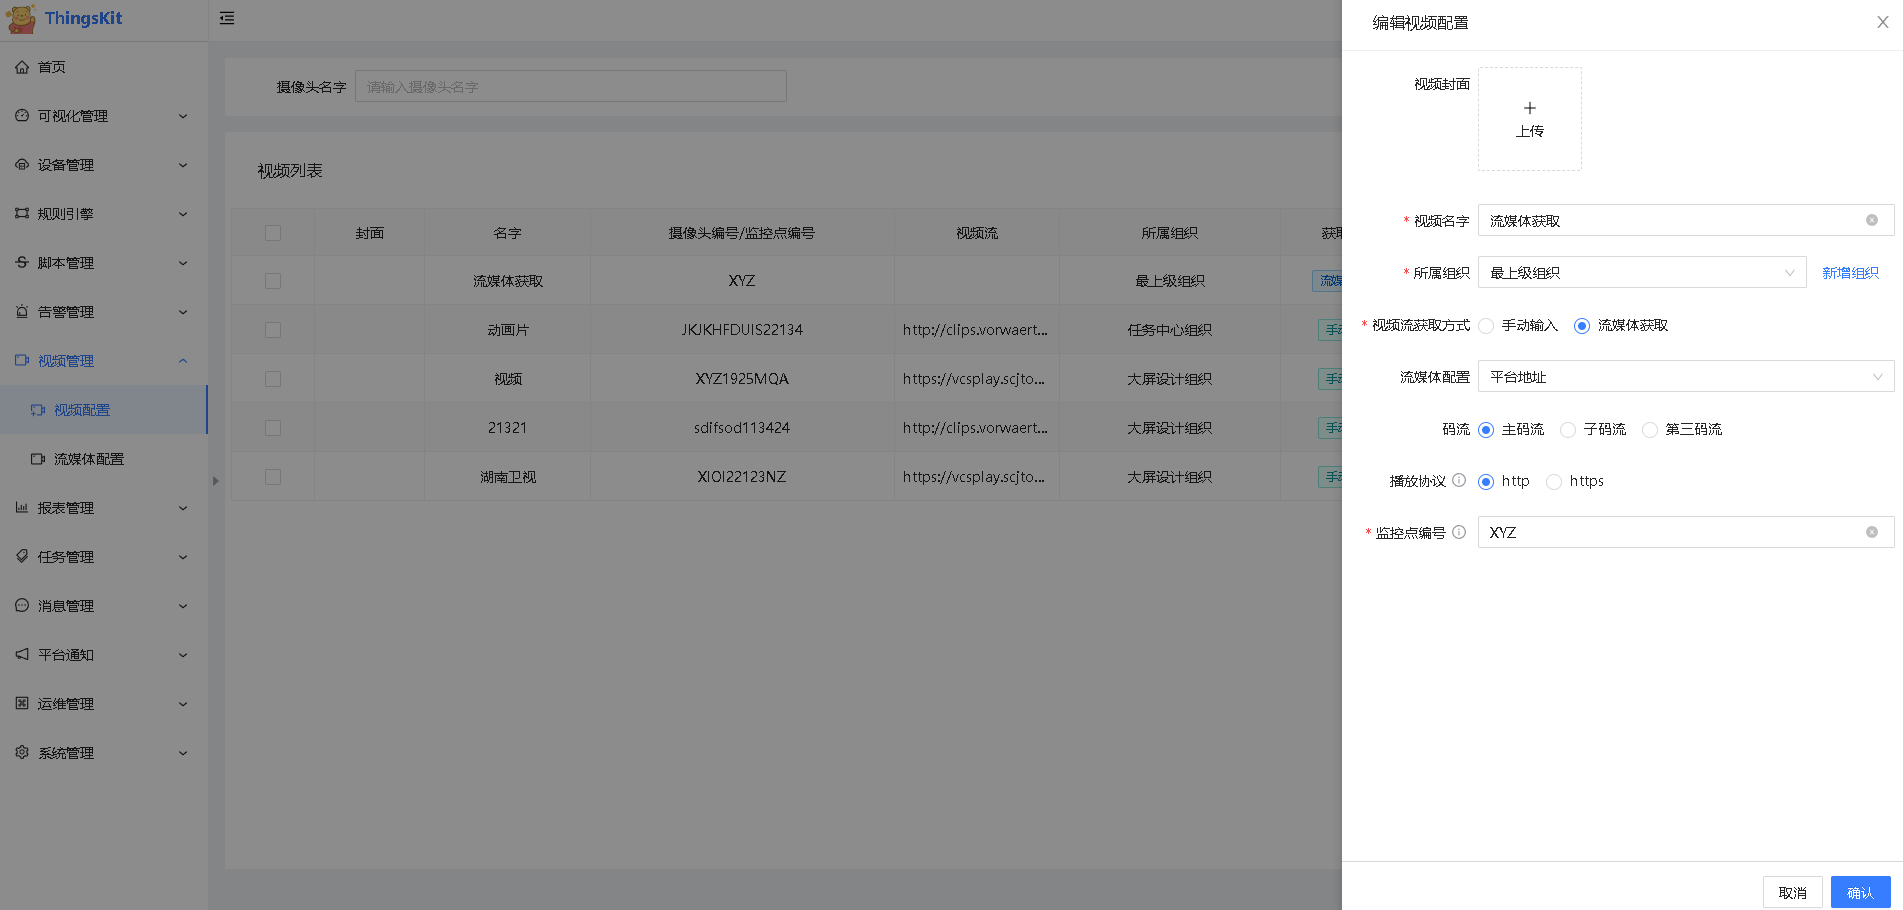Click the 流媒体配置 sub-menu icon

[x=38, y=459]
